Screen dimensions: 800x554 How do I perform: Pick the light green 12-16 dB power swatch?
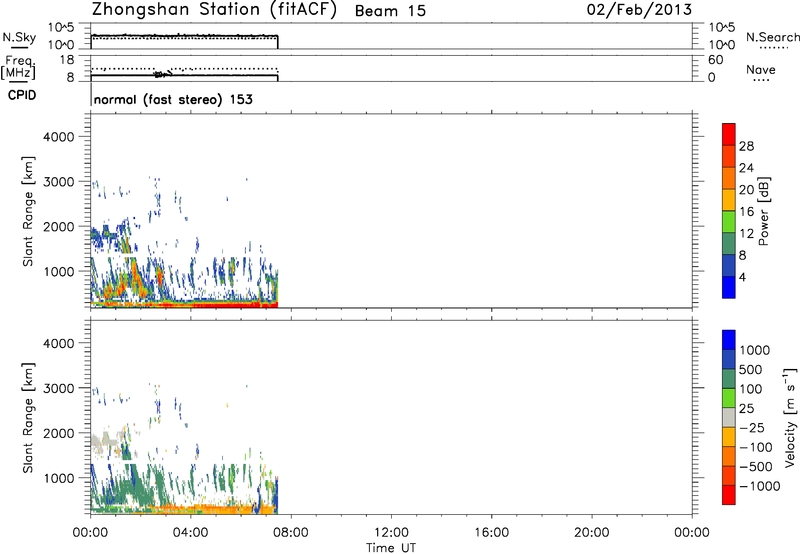729,222
